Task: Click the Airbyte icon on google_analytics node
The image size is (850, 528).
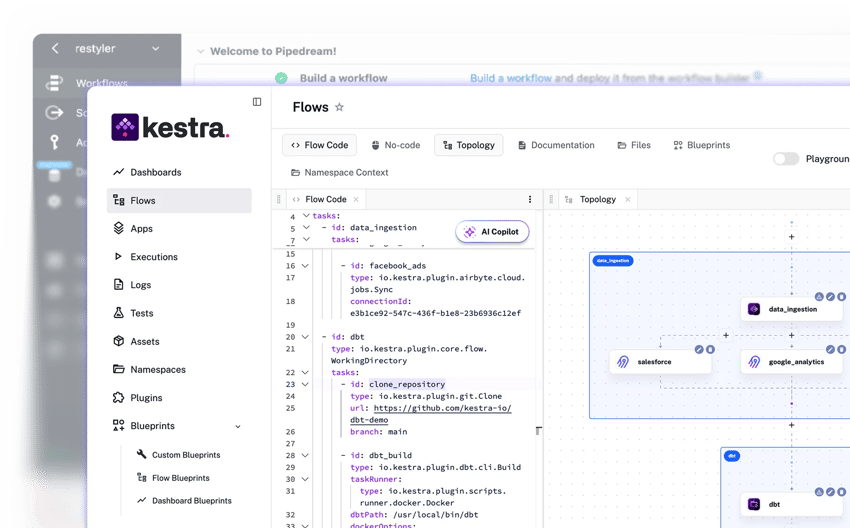Action: pos(754,362)
